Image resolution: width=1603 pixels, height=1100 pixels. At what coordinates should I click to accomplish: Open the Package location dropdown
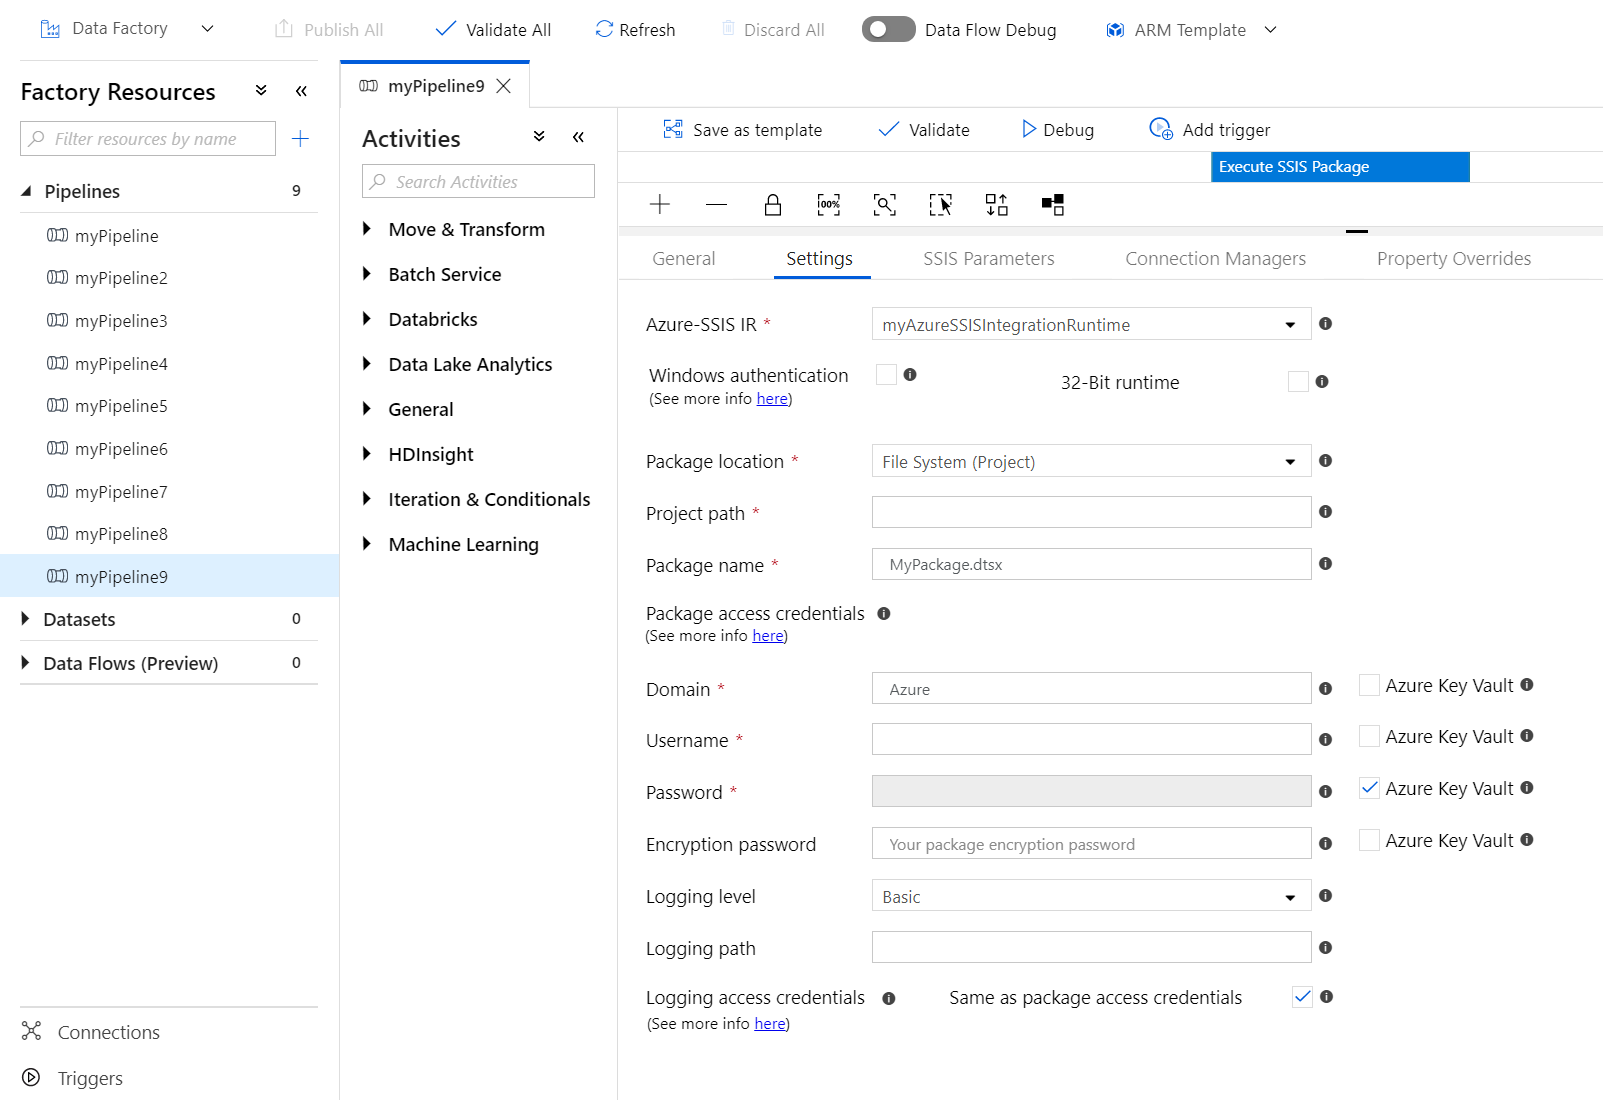(1090, 462)
